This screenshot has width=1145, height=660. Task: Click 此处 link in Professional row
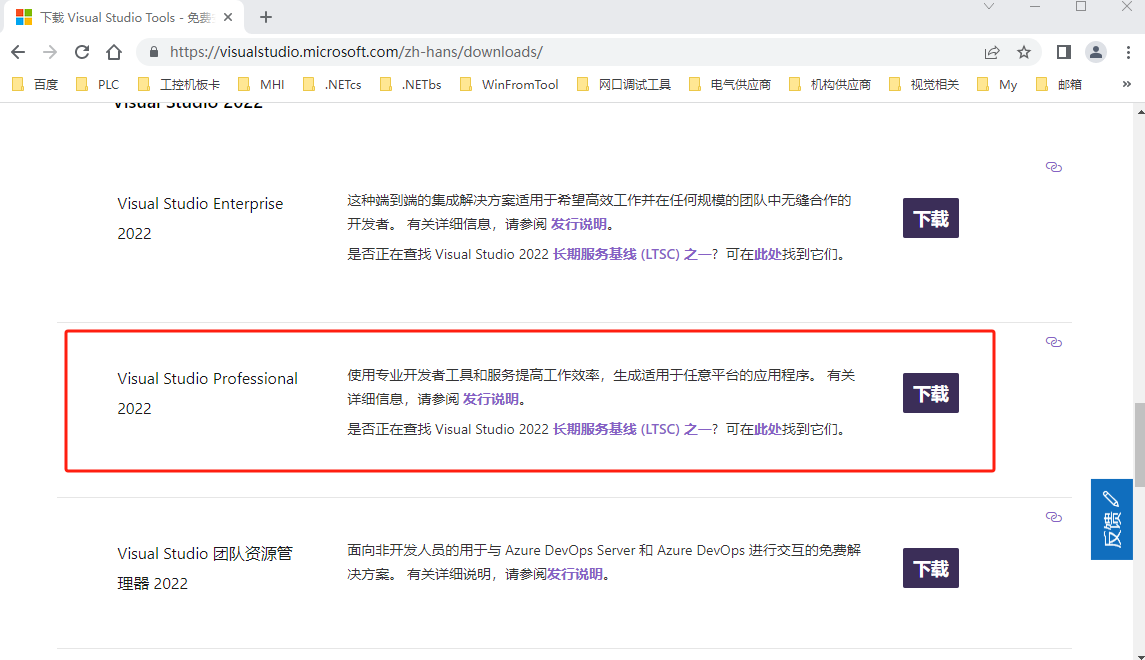point(767,429)
